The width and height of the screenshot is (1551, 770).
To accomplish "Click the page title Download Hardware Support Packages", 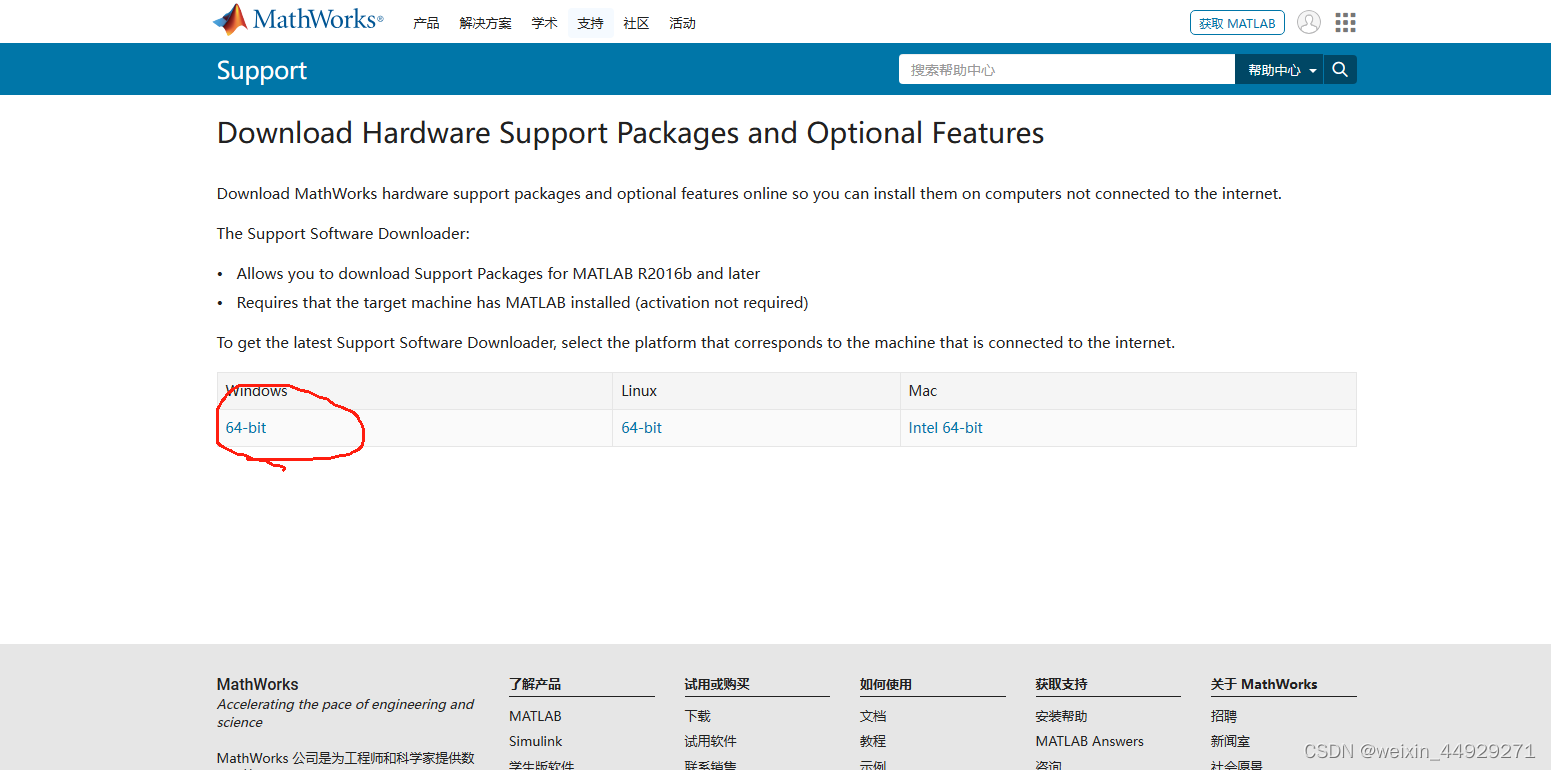I will [630, 133].
